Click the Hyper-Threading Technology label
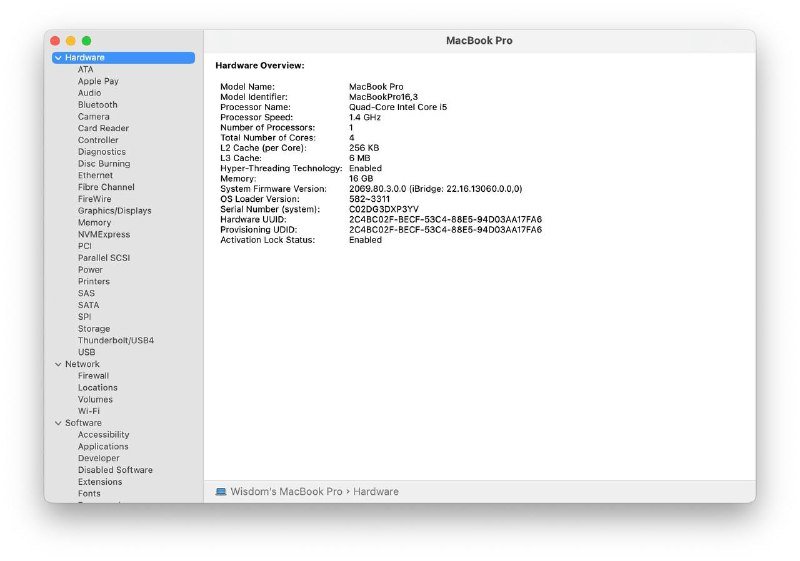The width and height of the screenshot is (800, 561). [x=281, y=168]
